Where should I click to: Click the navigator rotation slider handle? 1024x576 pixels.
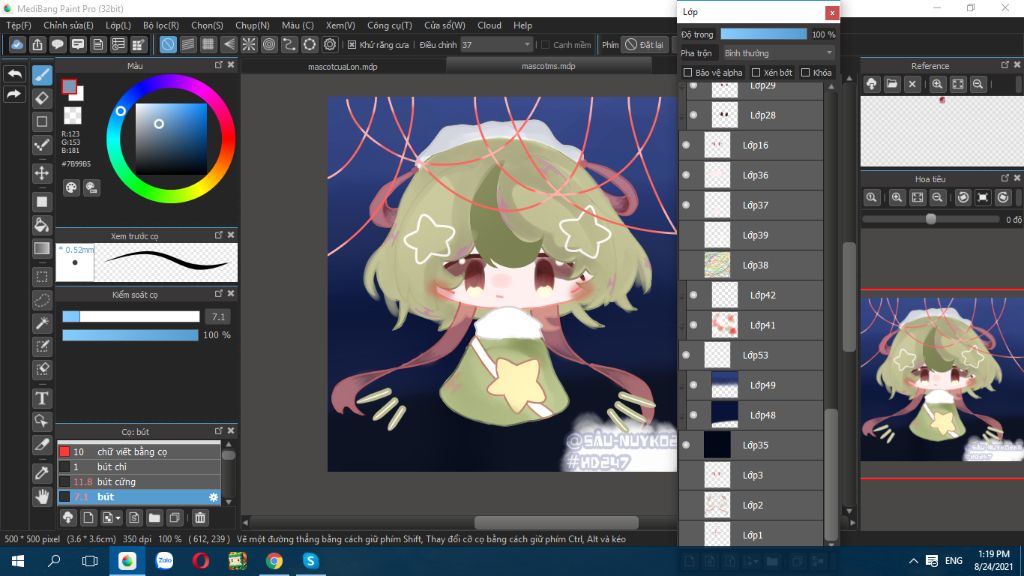tap(931, 219)
